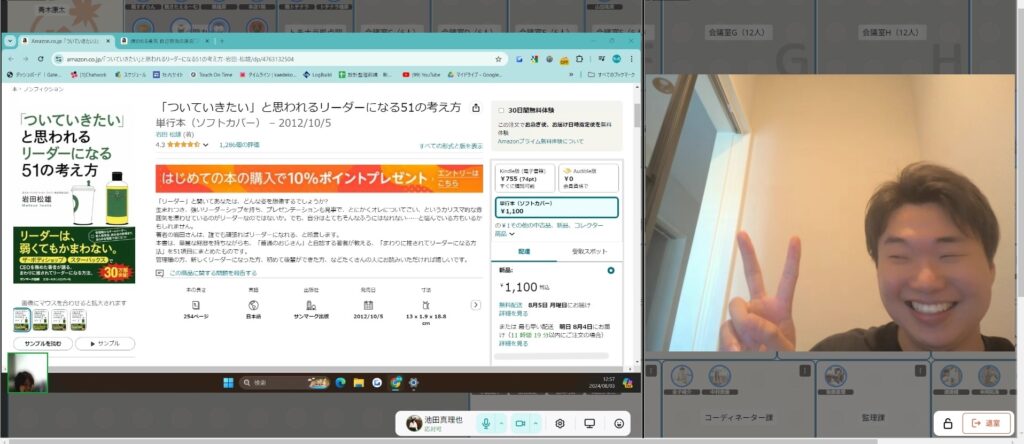Open a new browser tab with plus
This screenshot has width=1024, height=444.
[x=222, y=40]
